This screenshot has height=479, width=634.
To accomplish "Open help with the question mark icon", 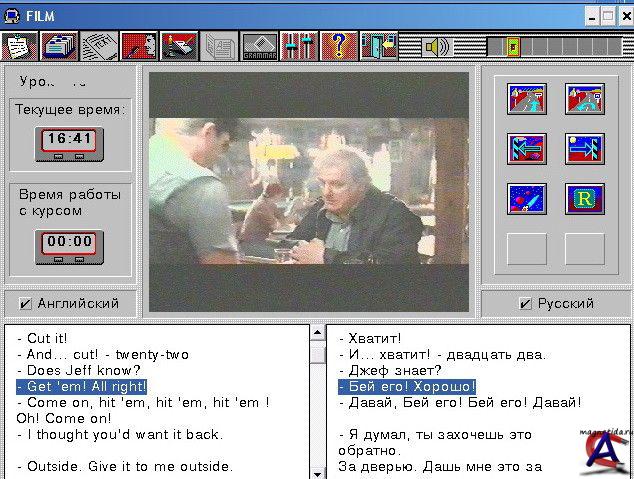I will pyautogui.click(x=340, y=46).
